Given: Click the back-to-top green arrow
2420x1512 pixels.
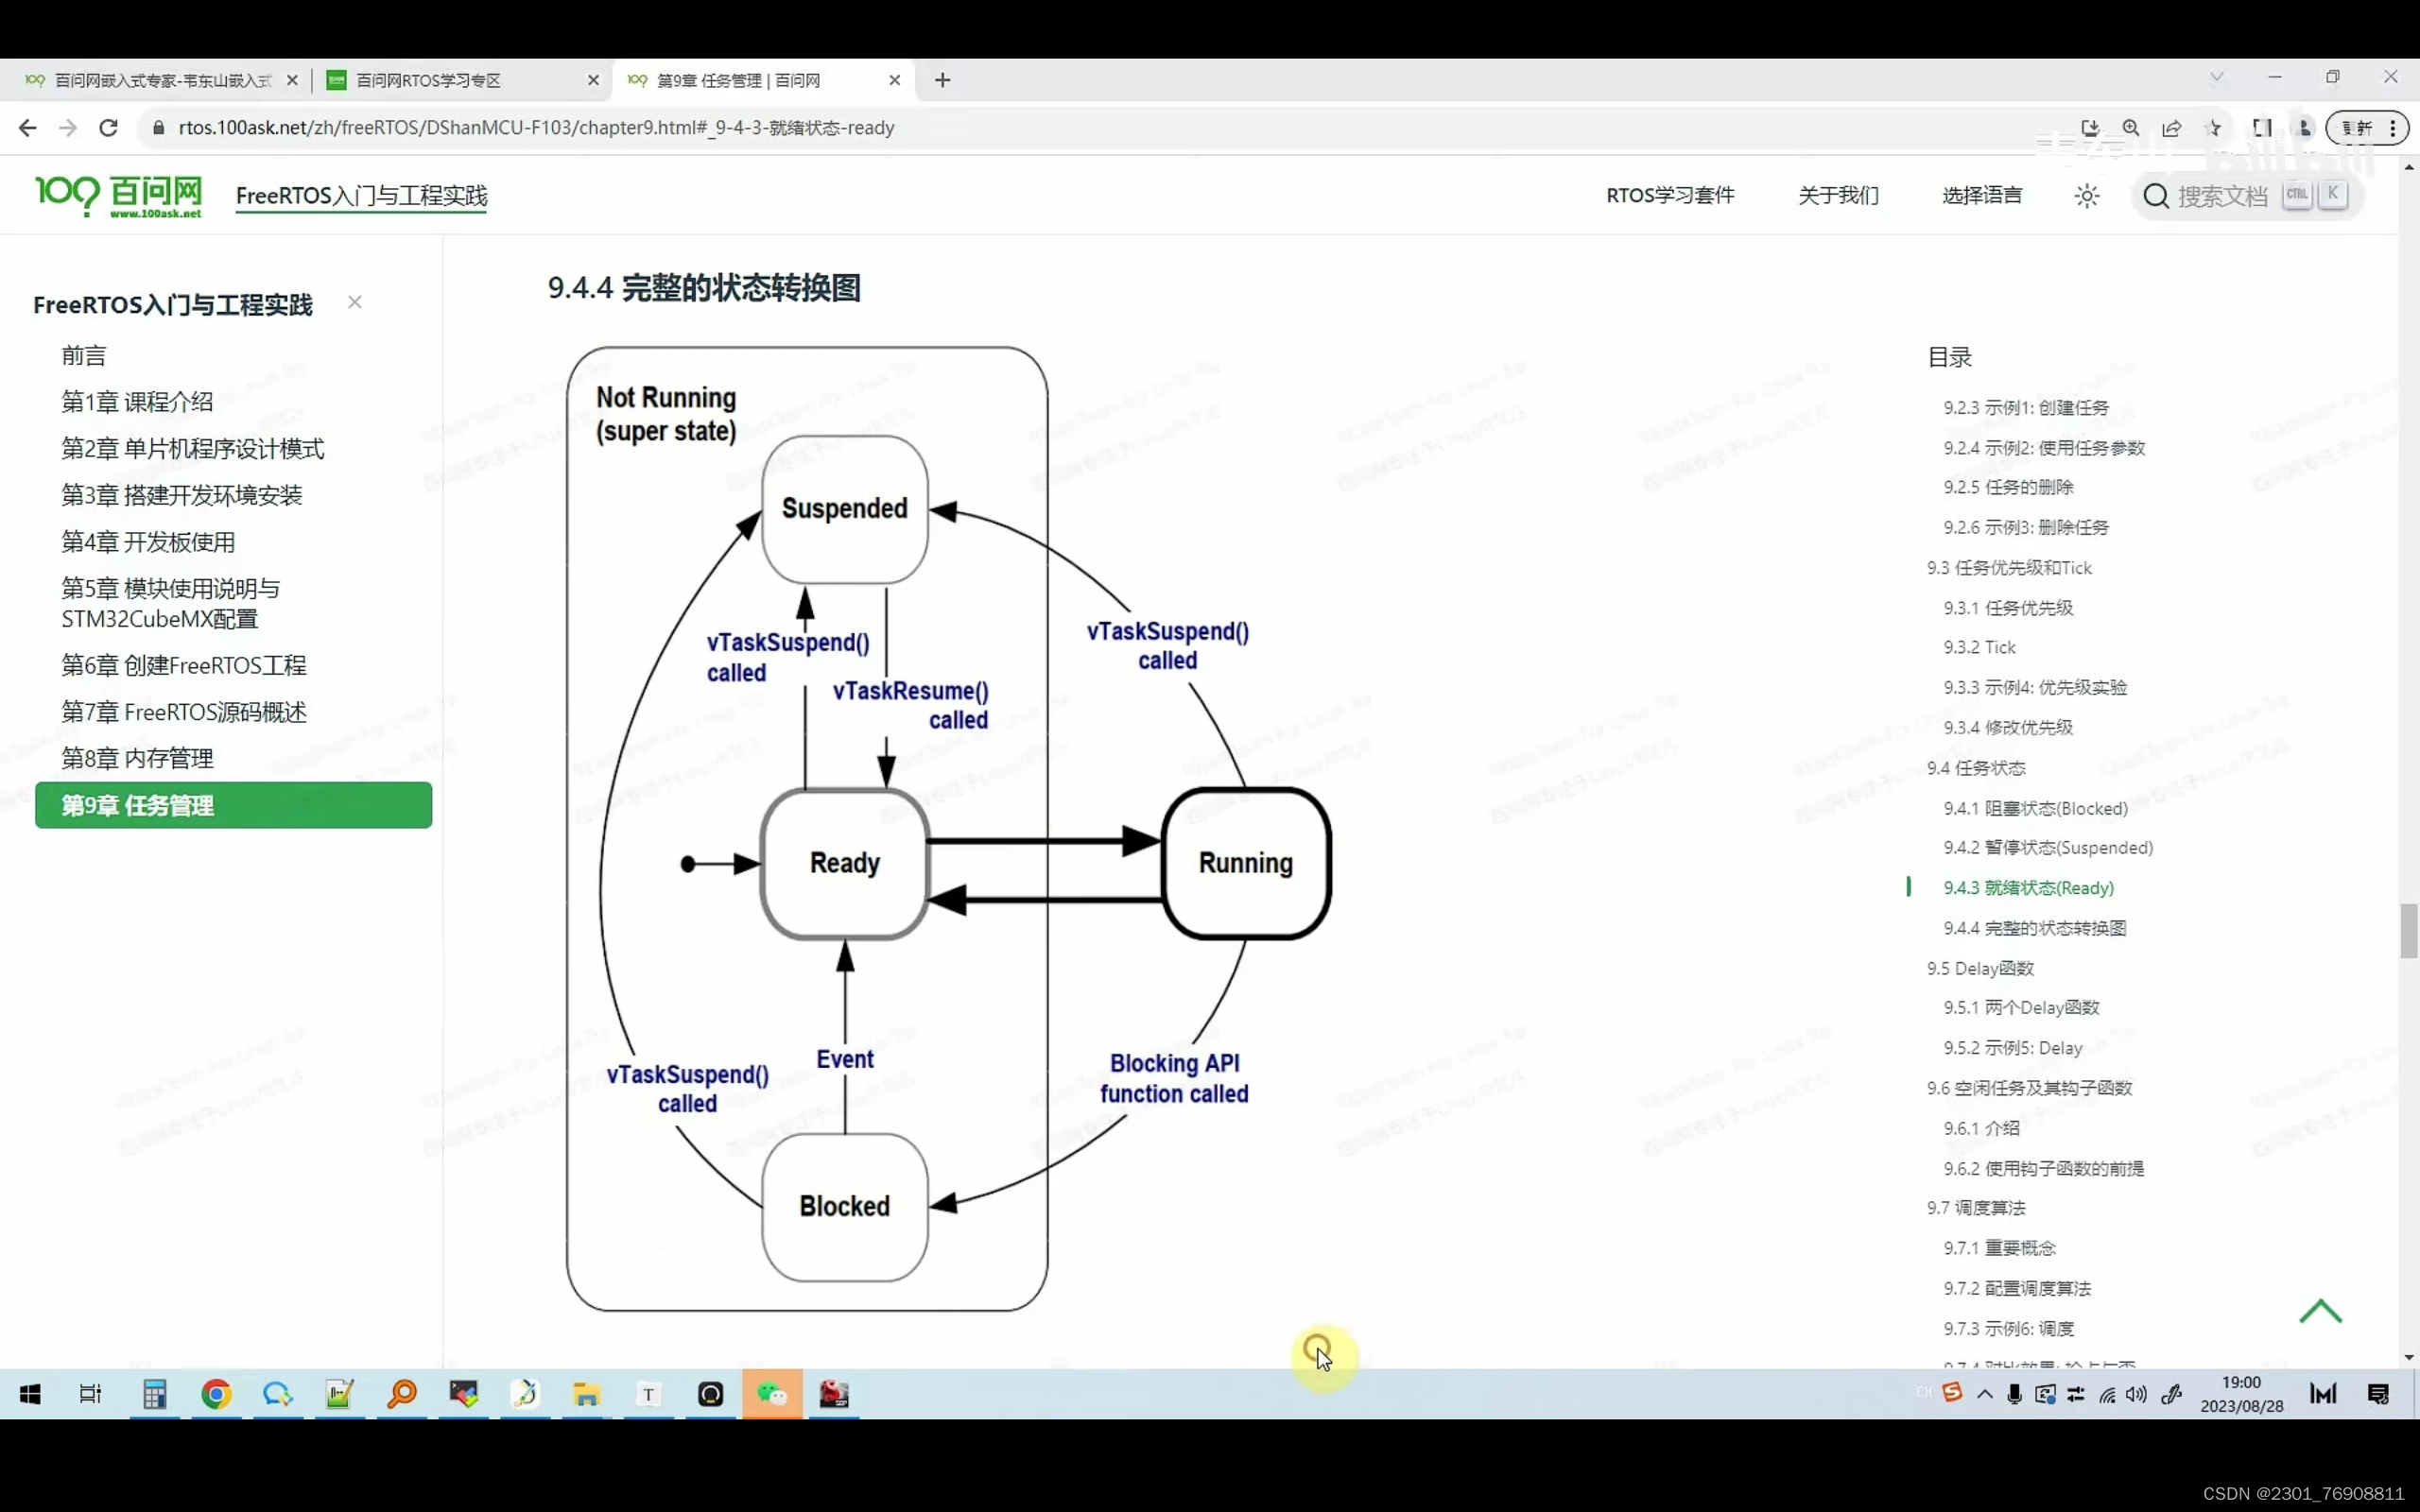Looking at the screenshot, I should click(x=2320, y=1311).
